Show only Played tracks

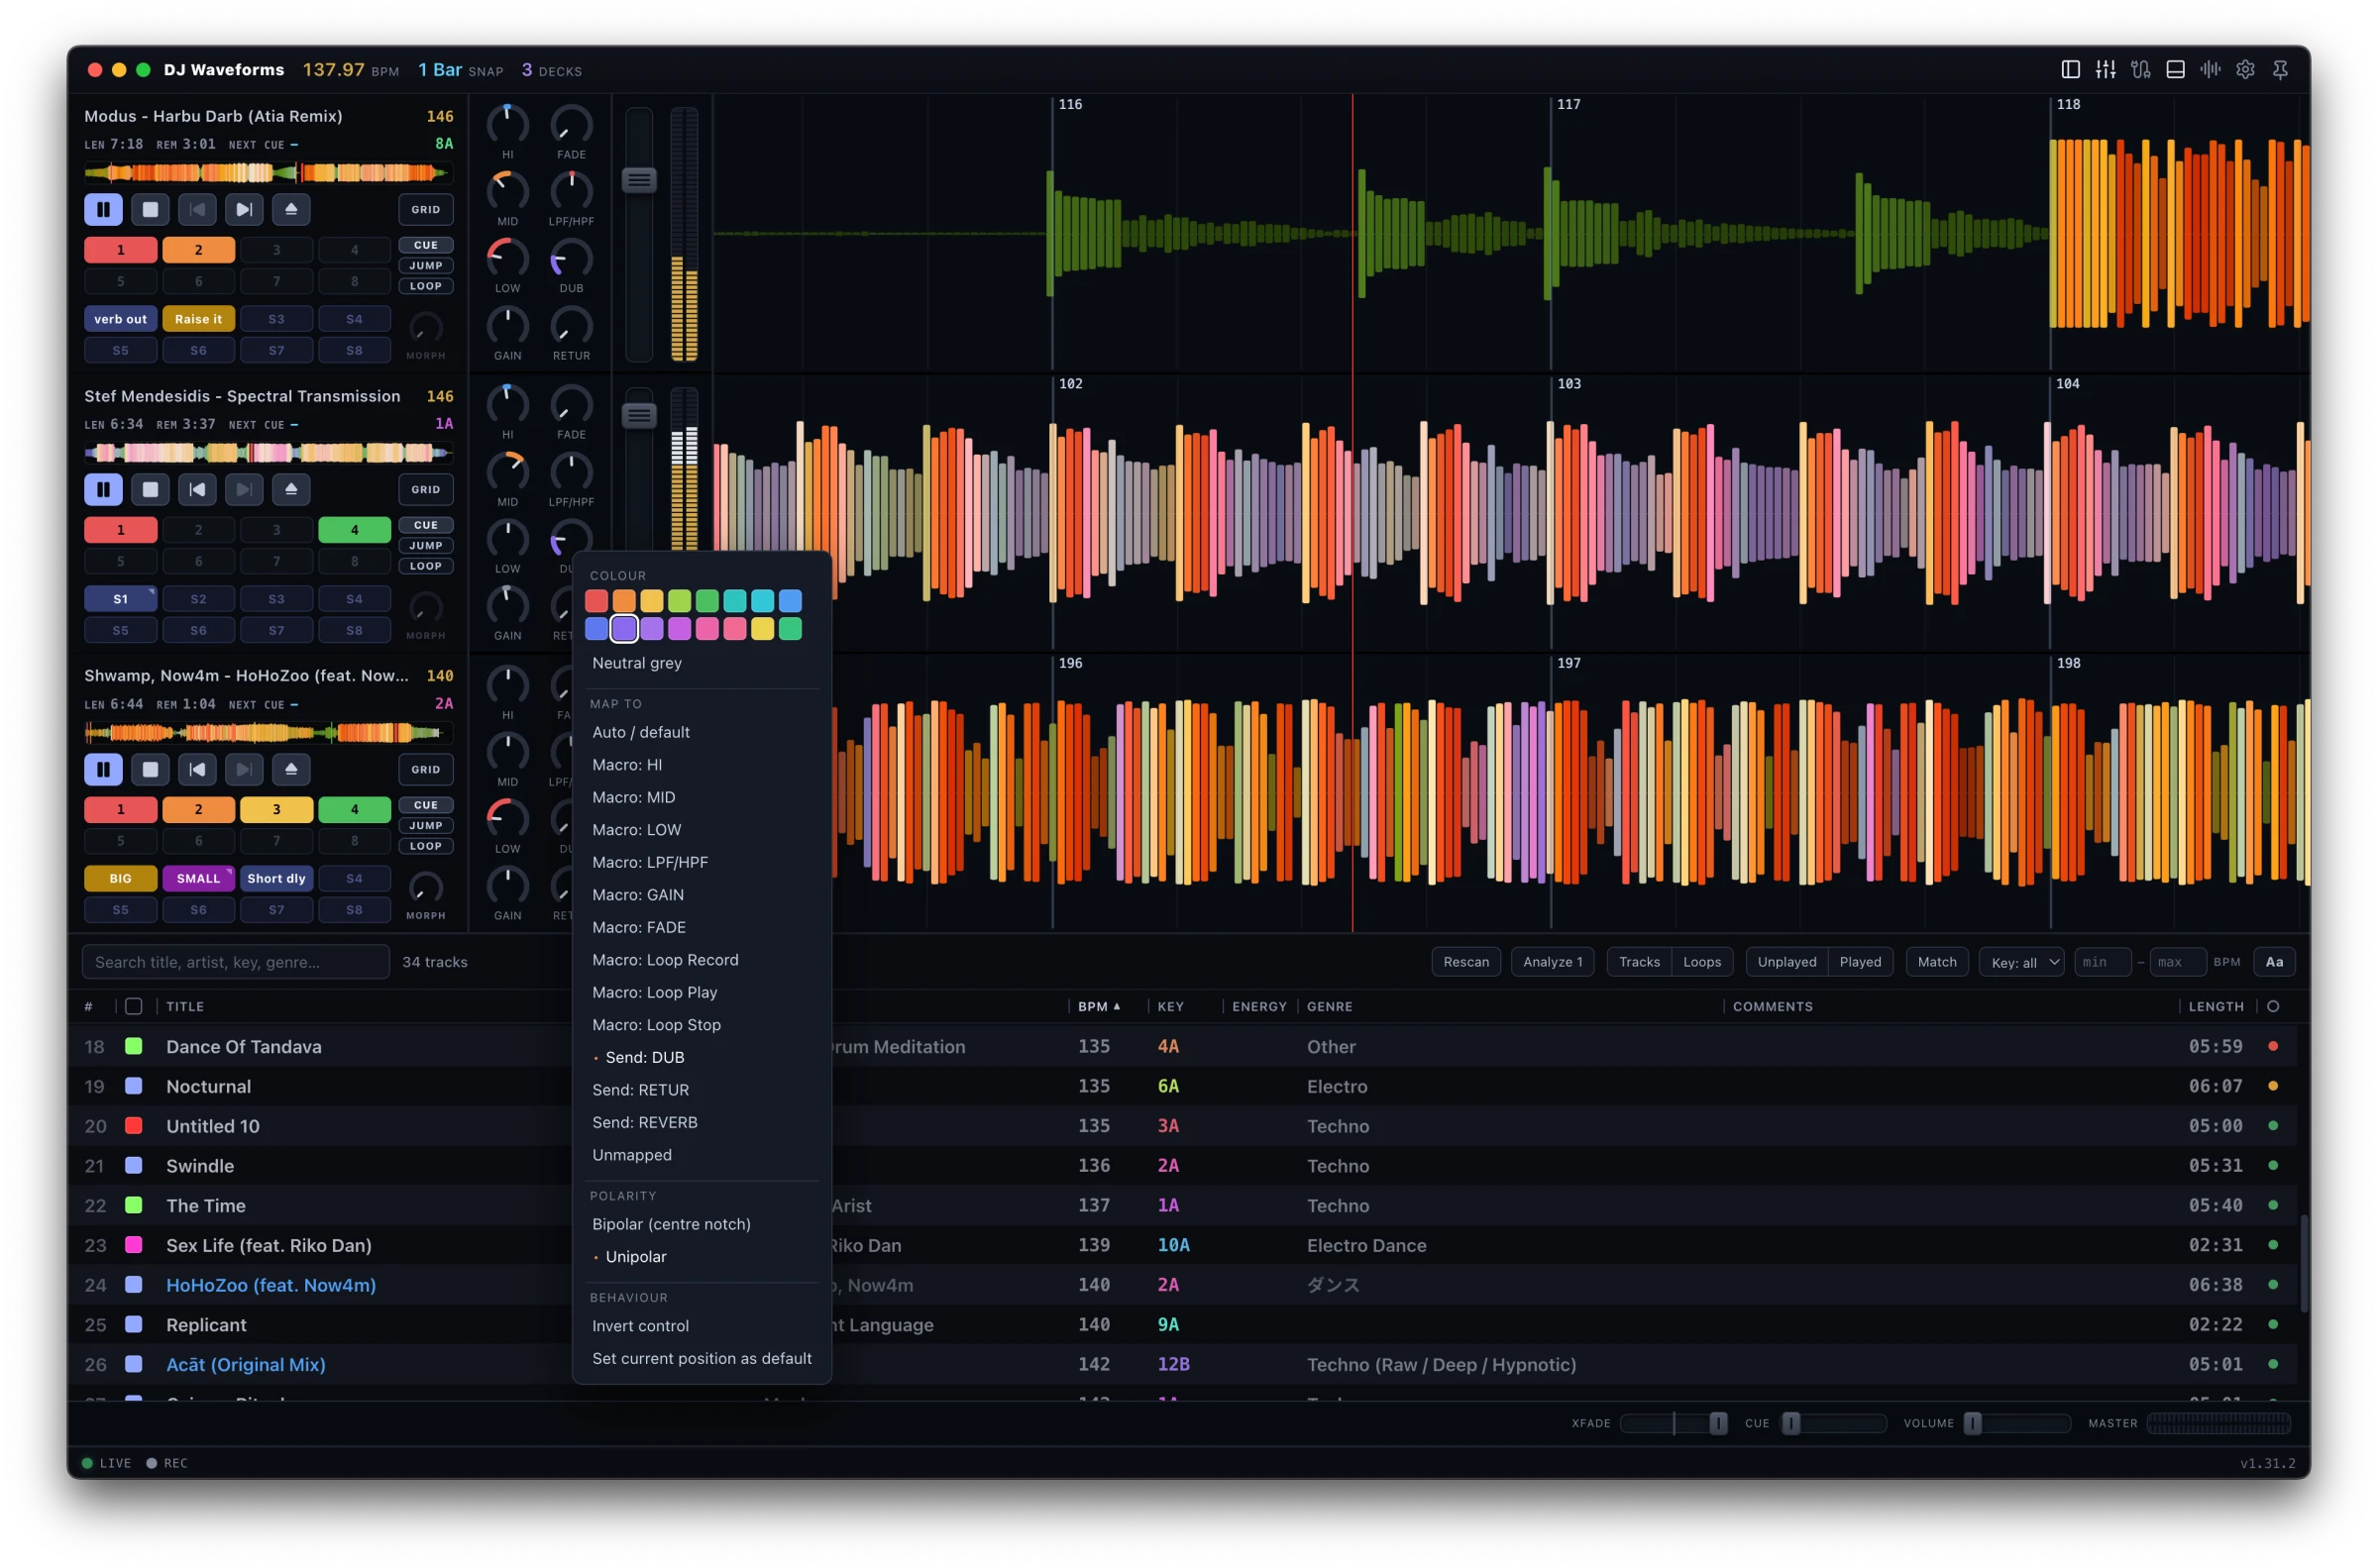pyautogui.click(x=1860, y=961)
